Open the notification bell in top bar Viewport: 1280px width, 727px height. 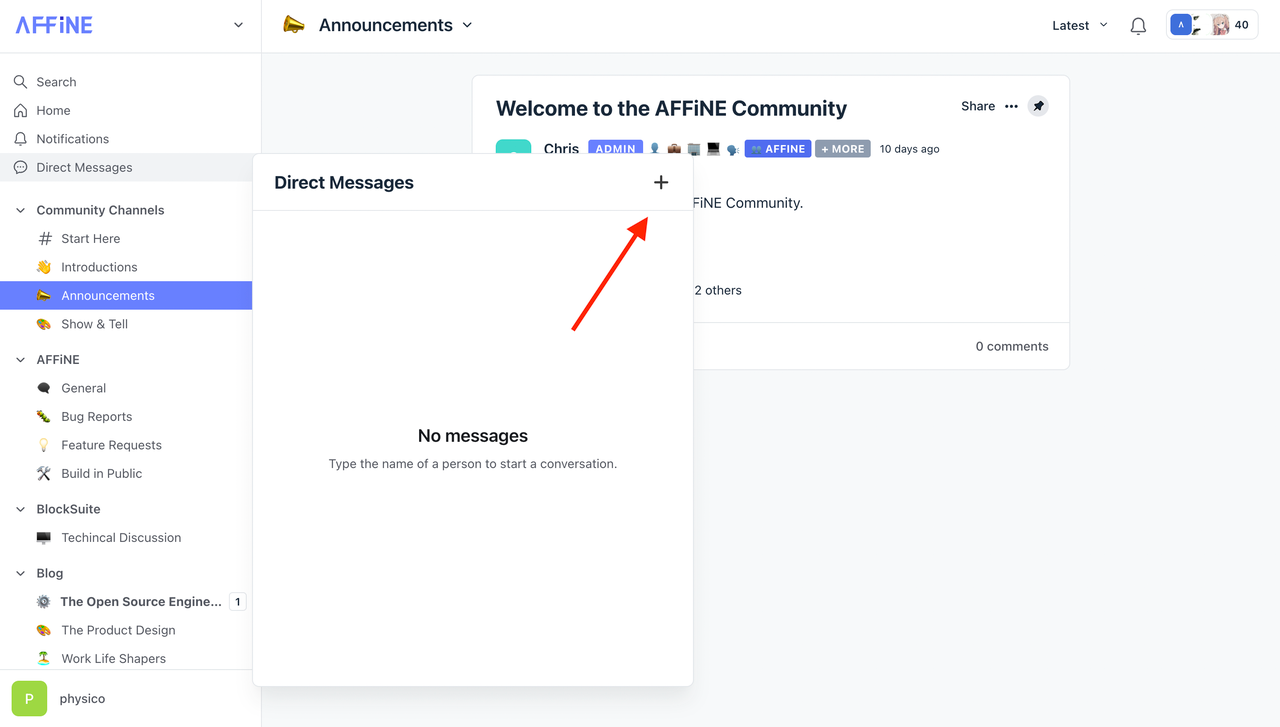(x=1138, y=26)
